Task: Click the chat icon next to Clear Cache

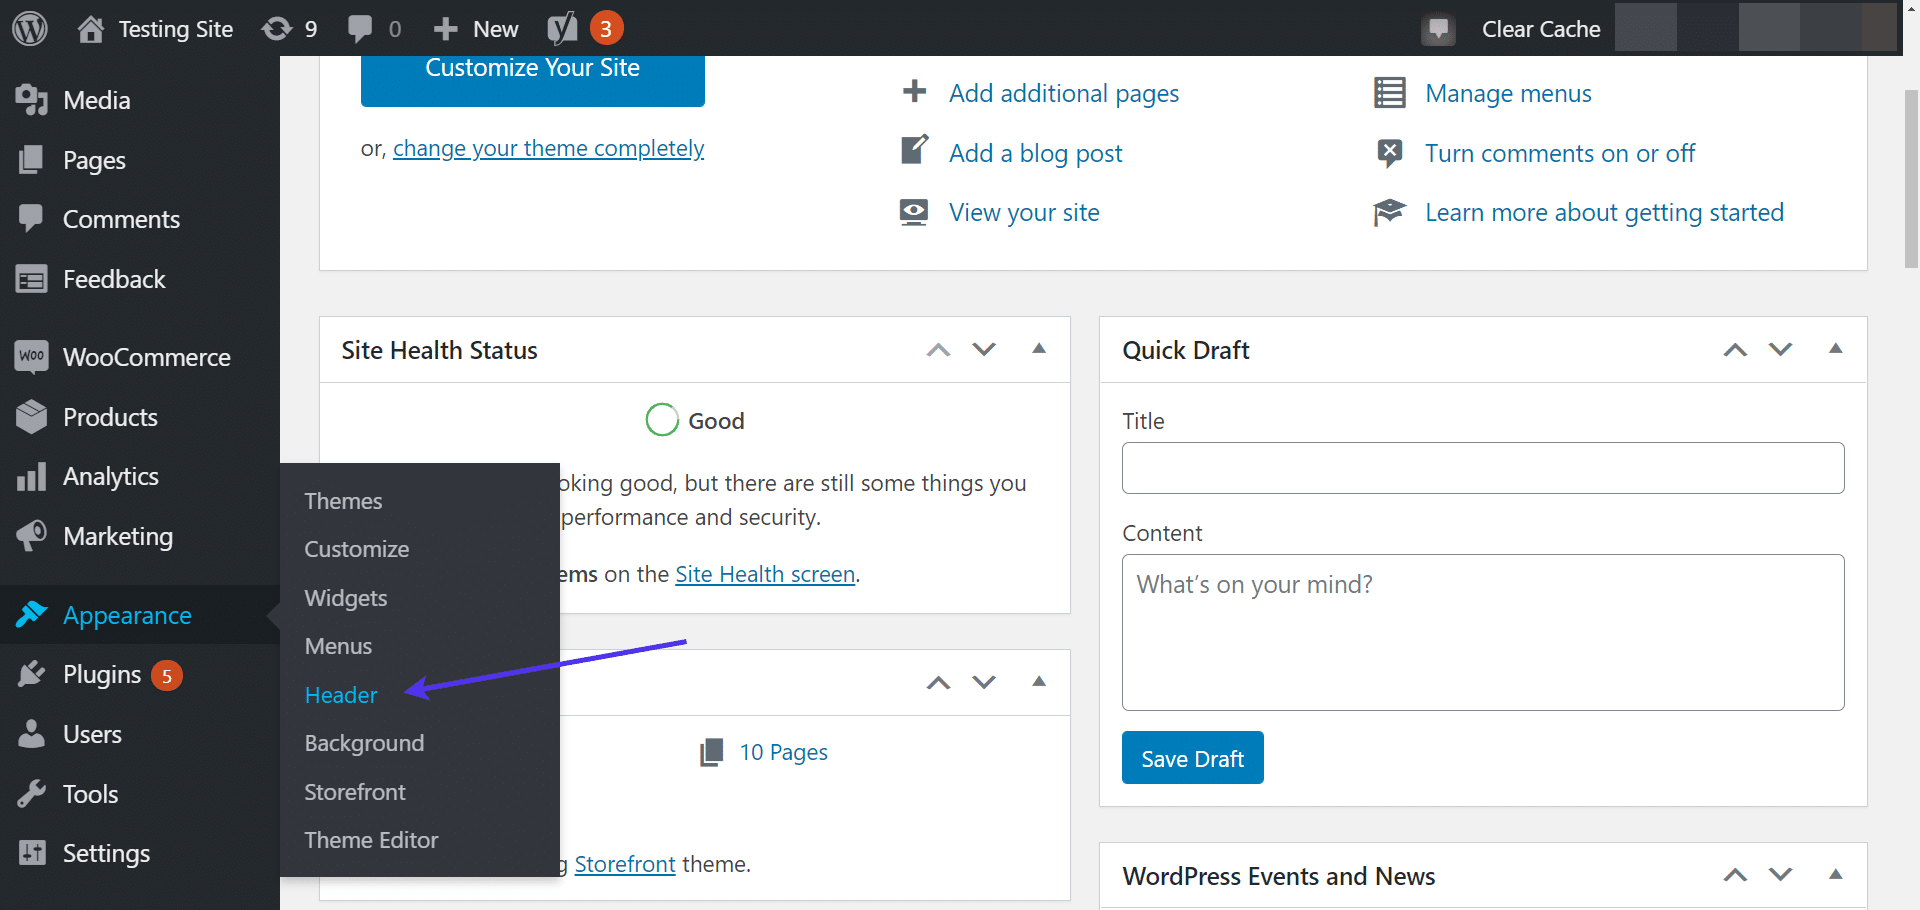Action: (x=1438, y=29)
